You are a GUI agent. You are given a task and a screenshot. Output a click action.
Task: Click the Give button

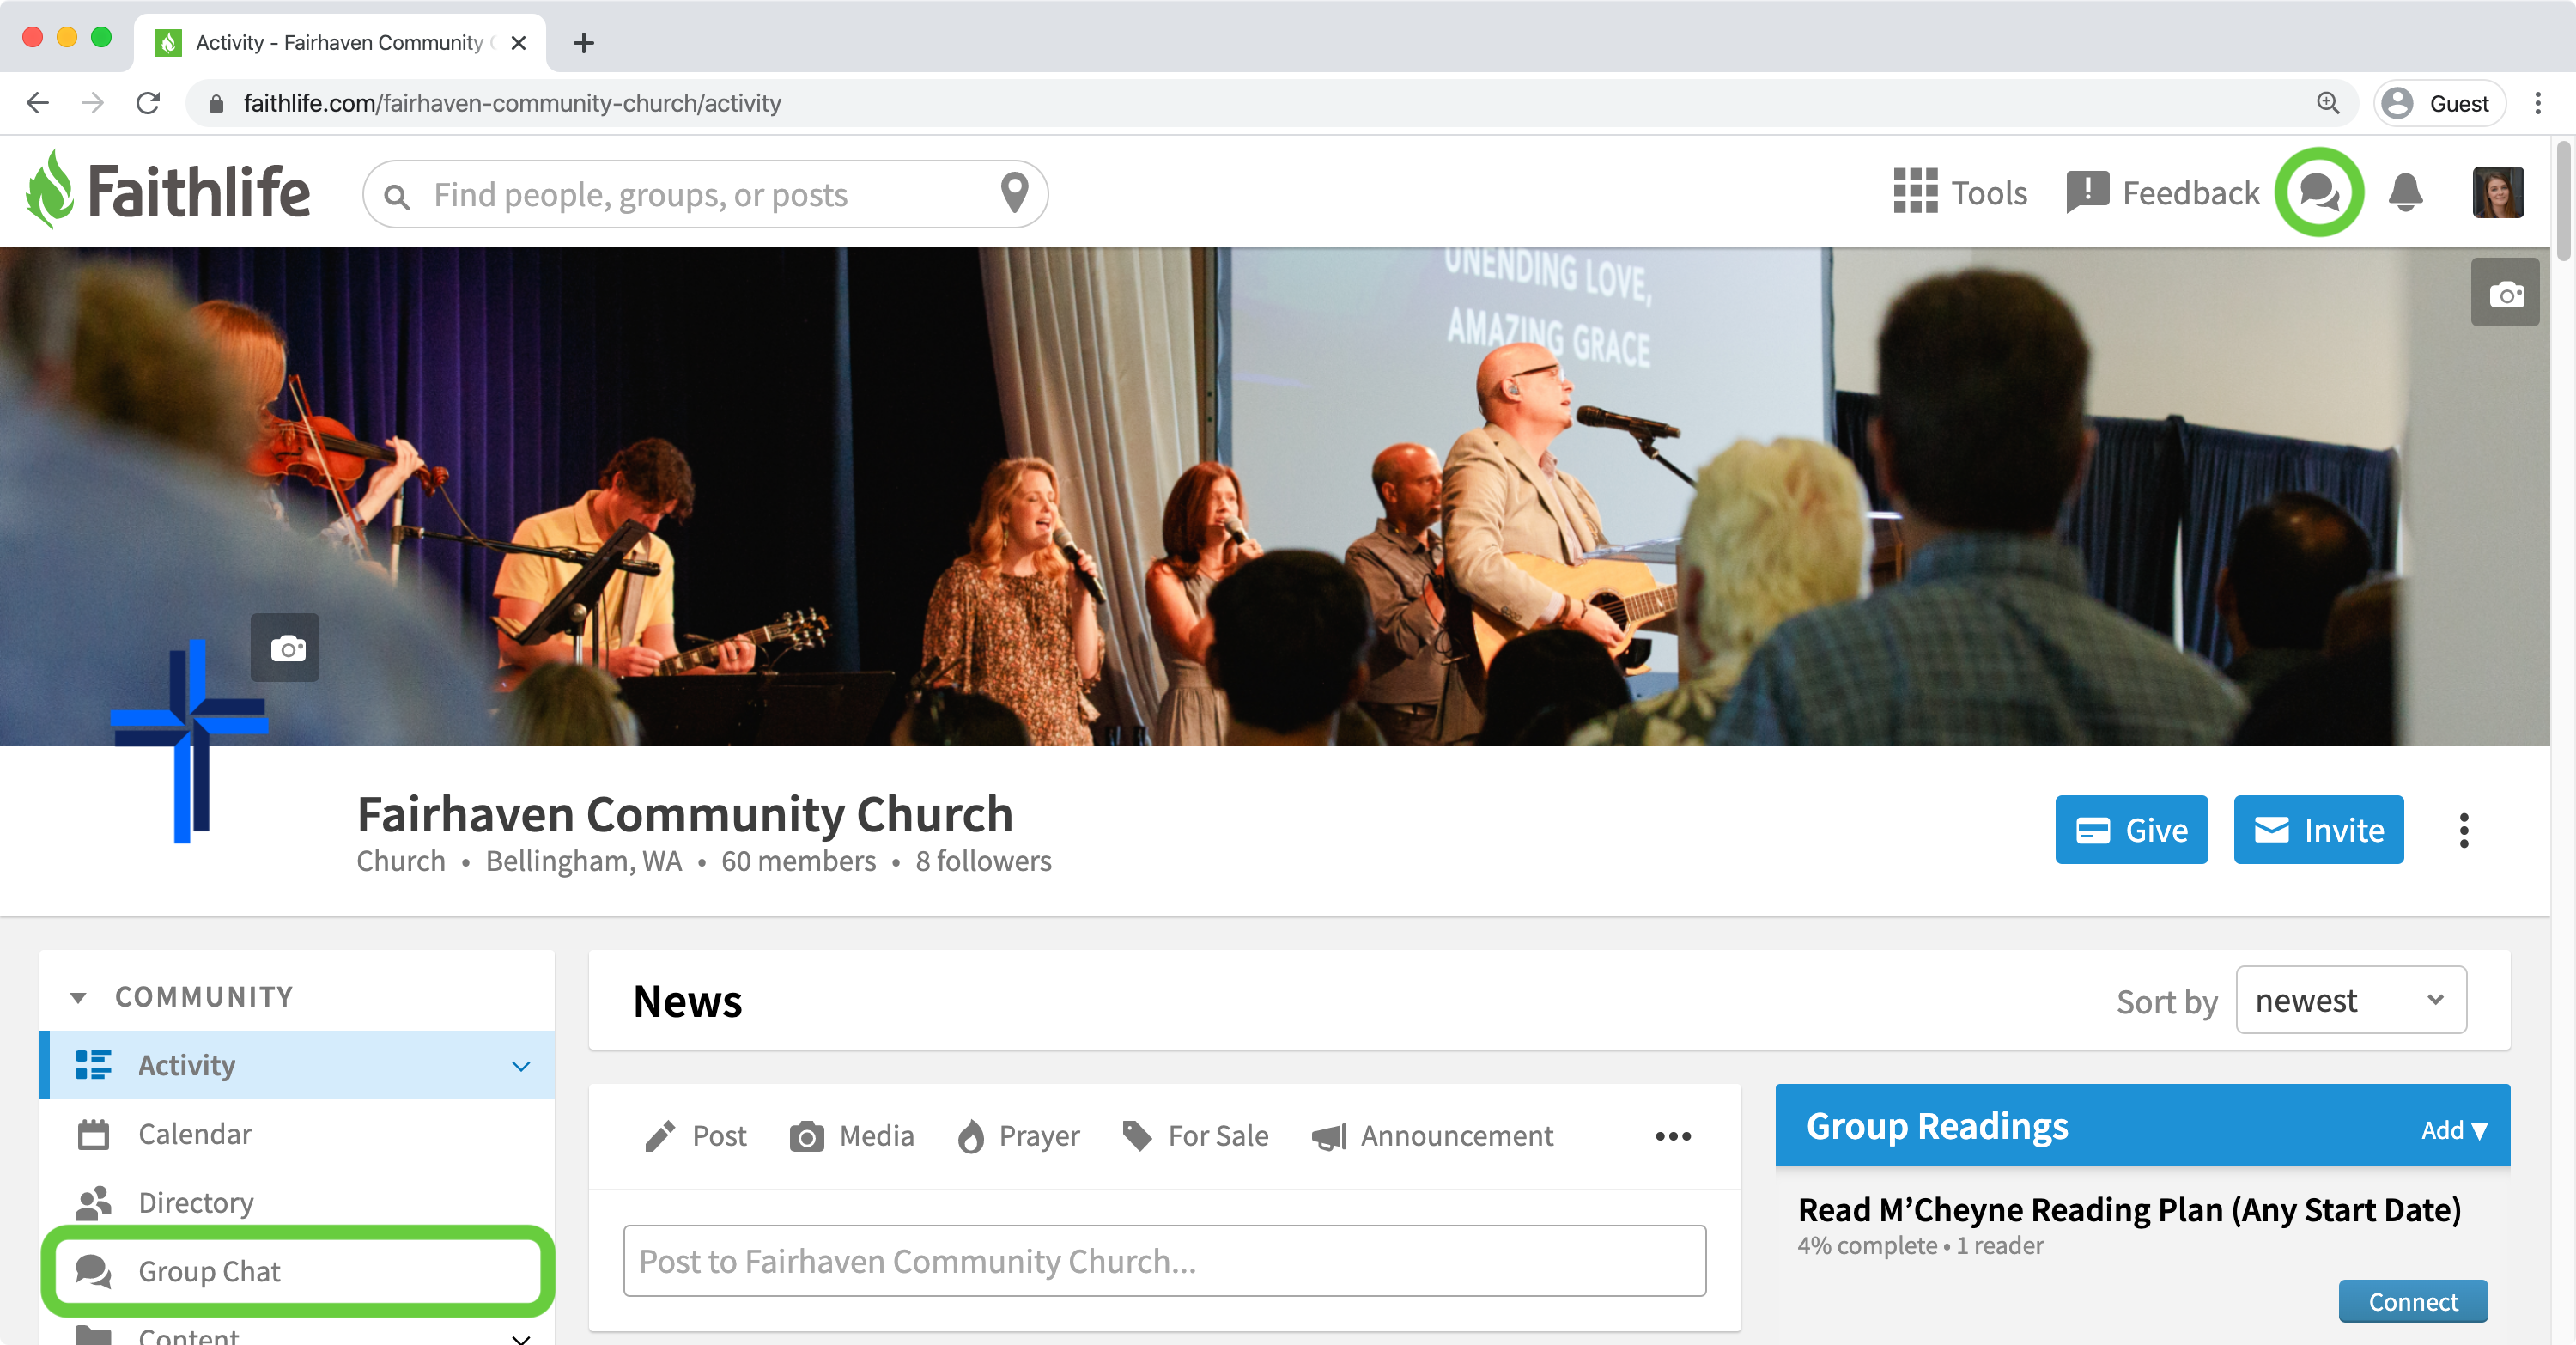[x=2131, y=830]
